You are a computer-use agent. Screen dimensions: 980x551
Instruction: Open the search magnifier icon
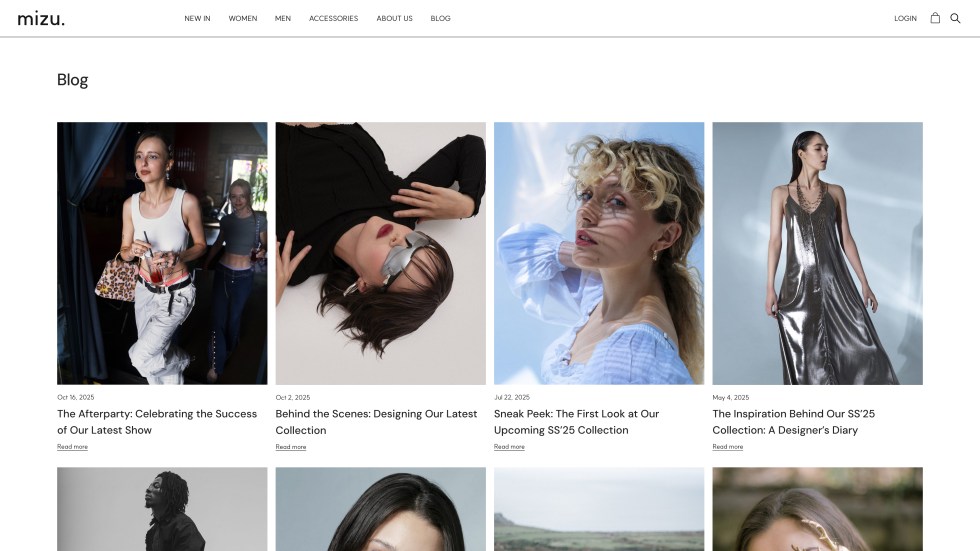point(955,18)
